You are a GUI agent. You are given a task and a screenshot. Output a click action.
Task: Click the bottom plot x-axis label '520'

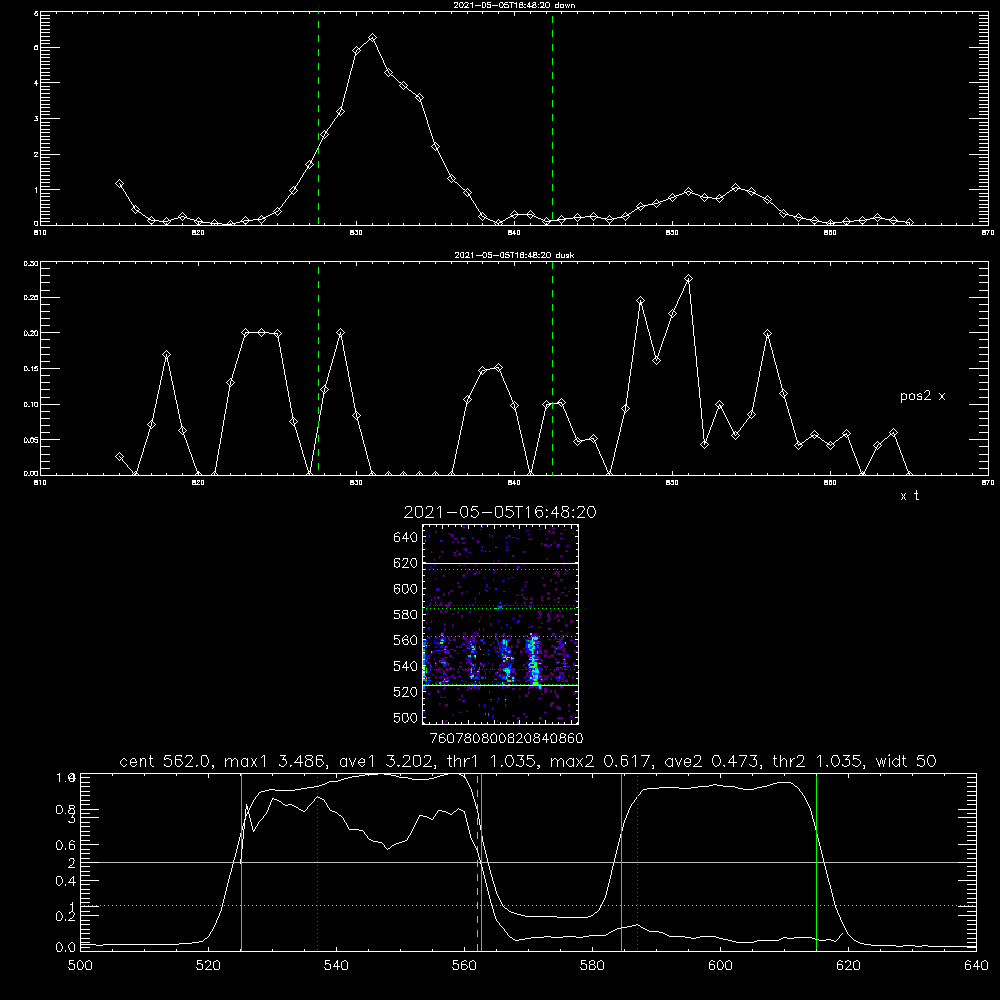pyautogui.click(x=208, y=966)
